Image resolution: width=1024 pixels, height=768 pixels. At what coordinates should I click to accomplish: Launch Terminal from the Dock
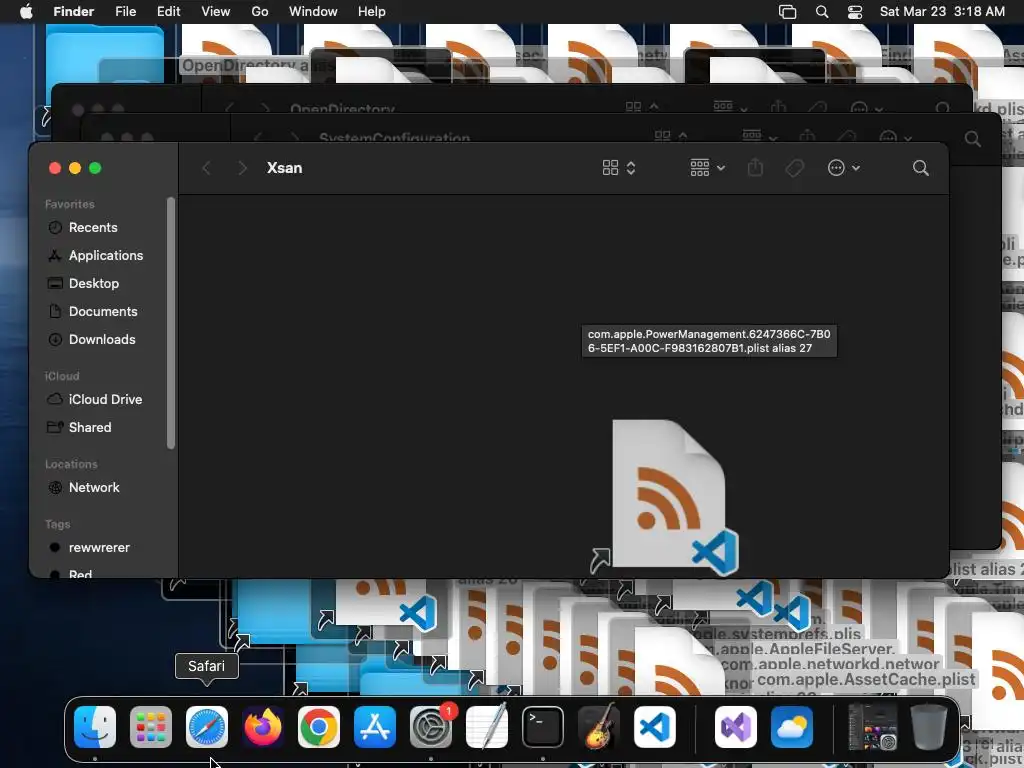pyautogui.click(x=543, y=727)
